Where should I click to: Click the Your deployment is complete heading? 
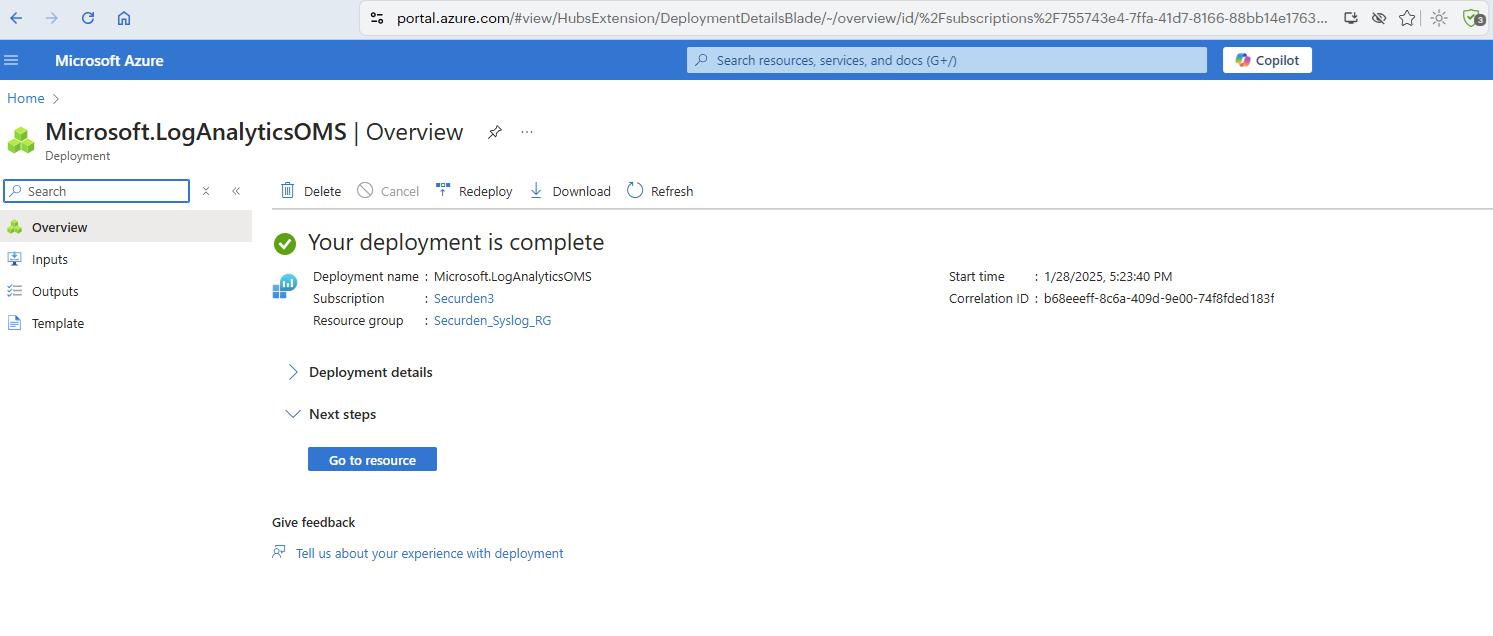tap(456, 242)
